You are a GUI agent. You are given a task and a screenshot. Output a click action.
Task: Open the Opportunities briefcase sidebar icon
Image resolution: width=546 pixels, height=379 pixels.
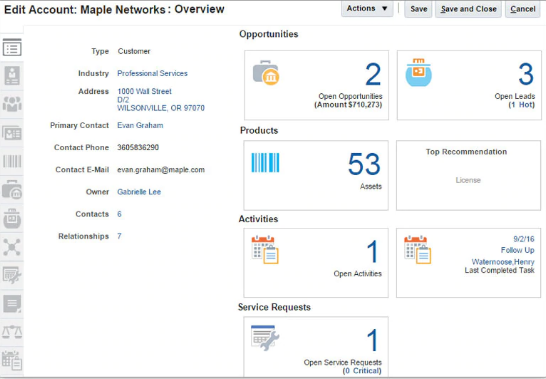[12, 190]
